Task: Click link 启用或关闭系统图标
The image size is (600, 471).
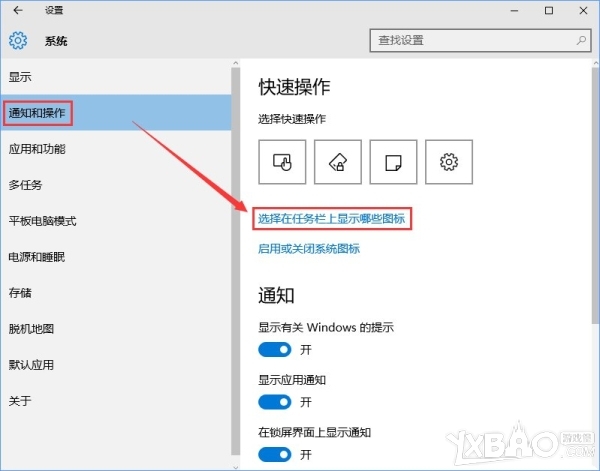Action: coord(309,249)
